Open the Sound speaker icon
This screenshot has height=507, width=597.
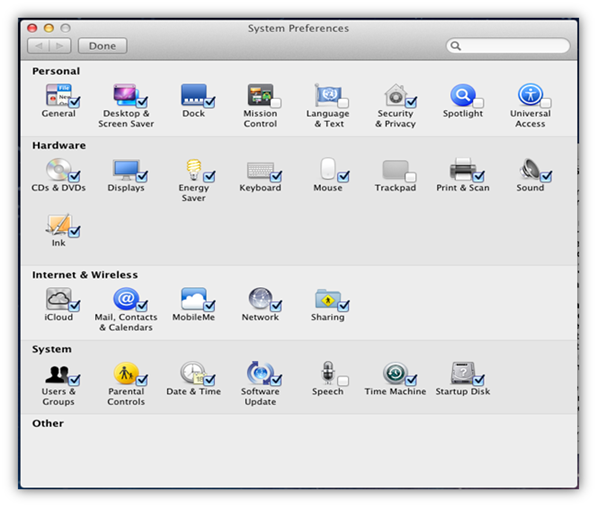(530, 169)
